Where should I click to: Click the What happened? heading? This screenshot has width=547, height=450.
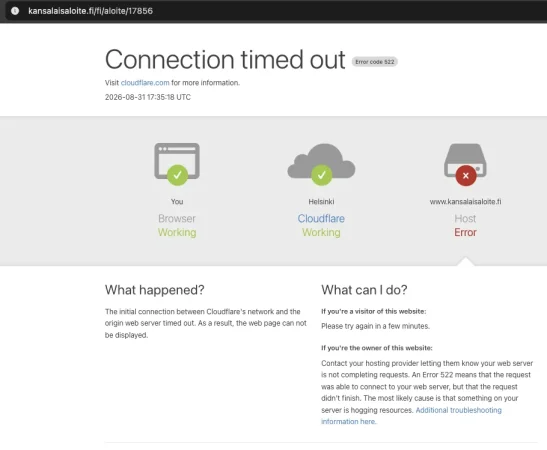tap(155, 290)
